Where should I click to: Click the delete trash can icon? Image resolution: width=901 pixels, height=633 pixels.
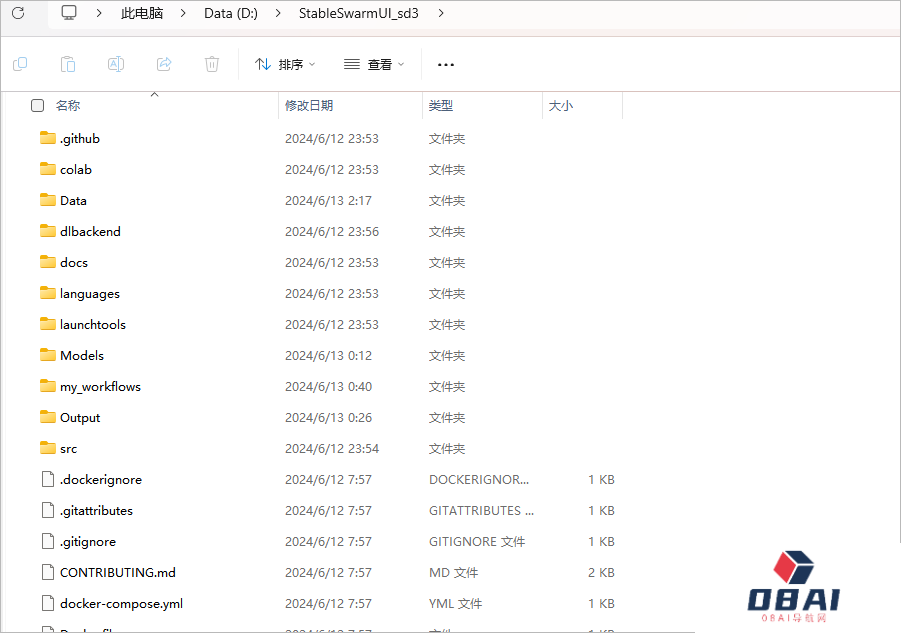point(212,64)
